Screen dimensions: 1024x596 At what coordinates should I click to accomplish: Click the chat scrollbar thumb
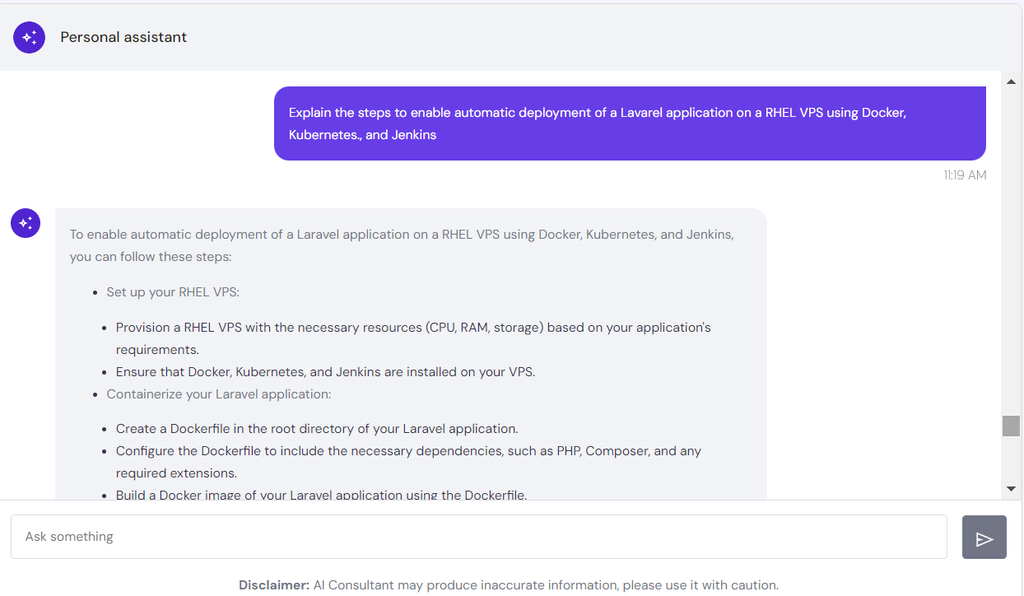tap(1011, 426)
